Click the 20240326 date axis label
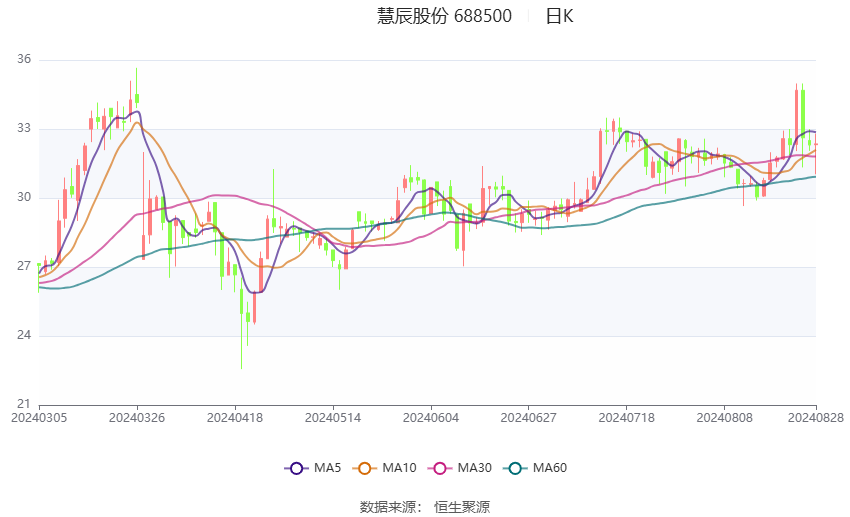 point(137,418)
